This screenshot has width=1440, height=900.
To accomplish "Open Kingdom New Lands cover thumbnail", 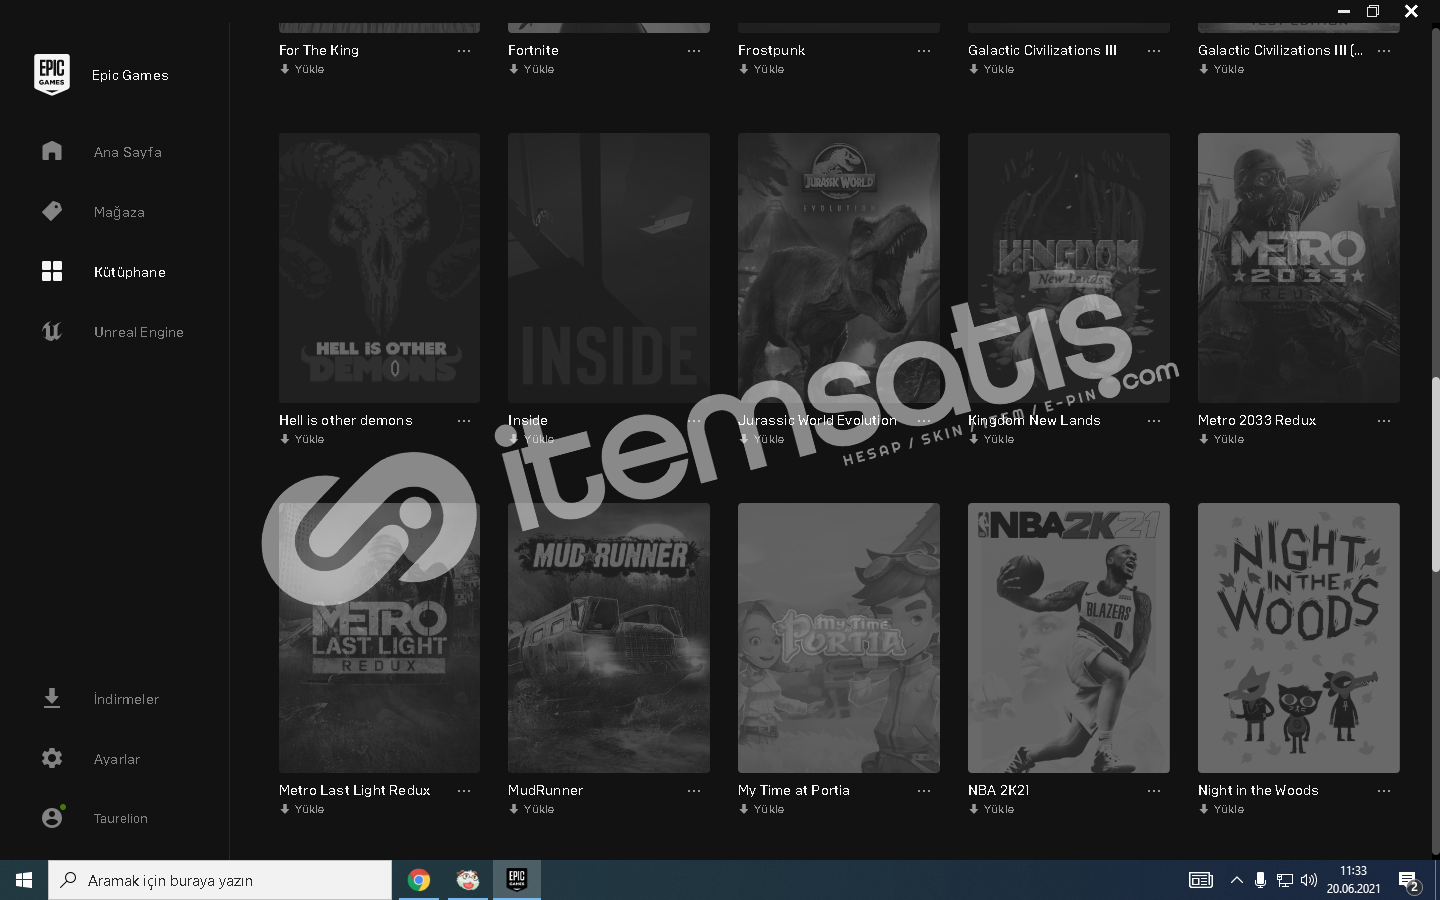I will pos(1069,268).
